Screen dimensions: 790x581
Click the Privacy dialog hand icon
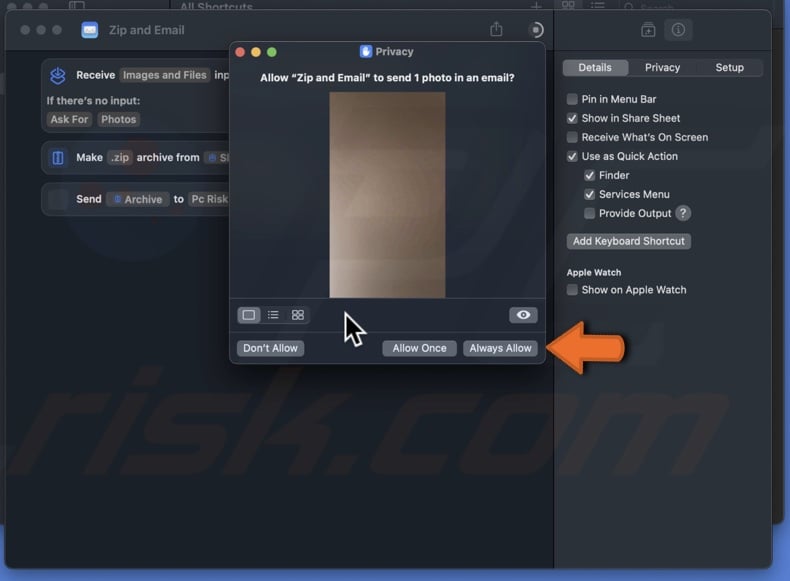366,51
